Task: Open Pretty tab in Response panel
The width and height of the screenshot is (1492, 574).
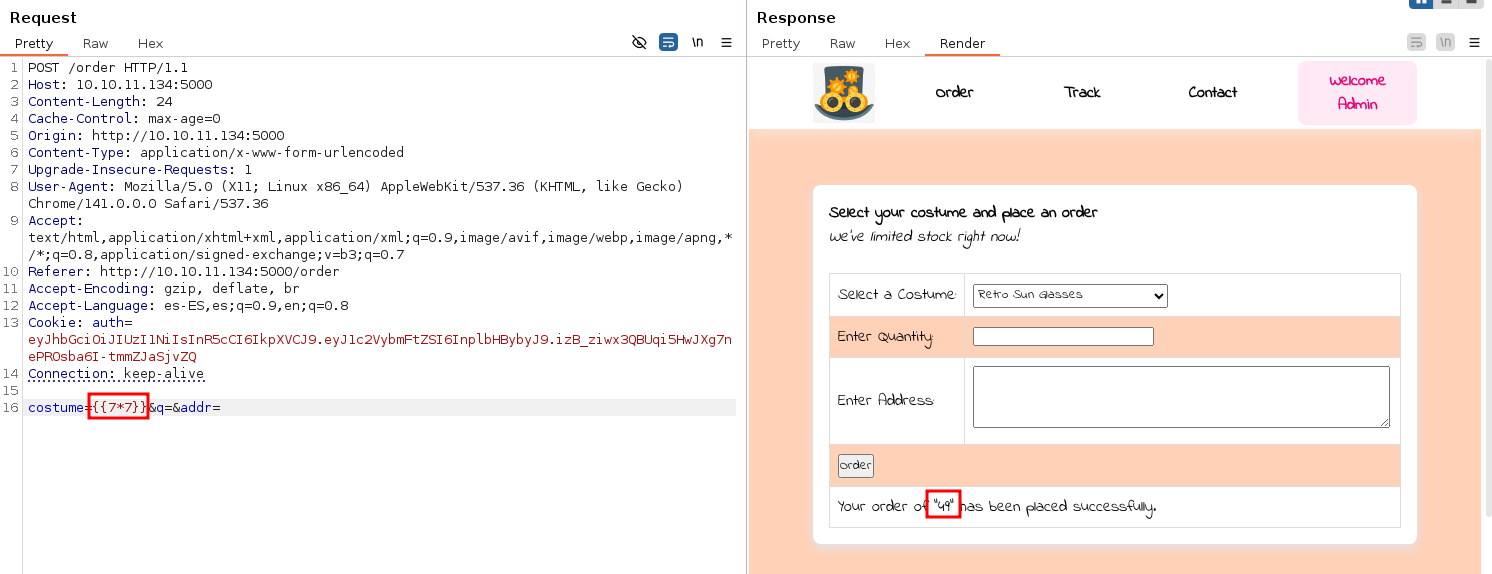Action: [781, 43]
